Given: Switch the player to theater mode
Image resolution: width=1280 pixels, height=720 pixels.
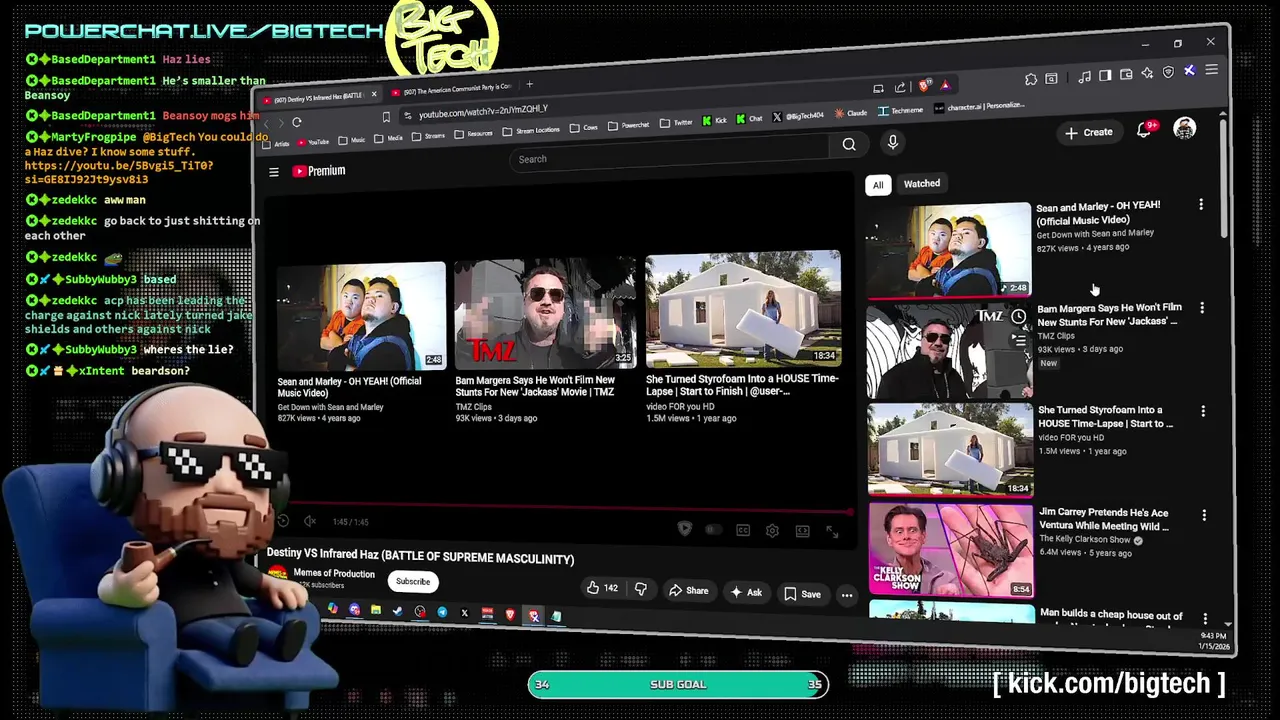Looking at the screenshot, I should pyautogui.click(x=802, y=531).
